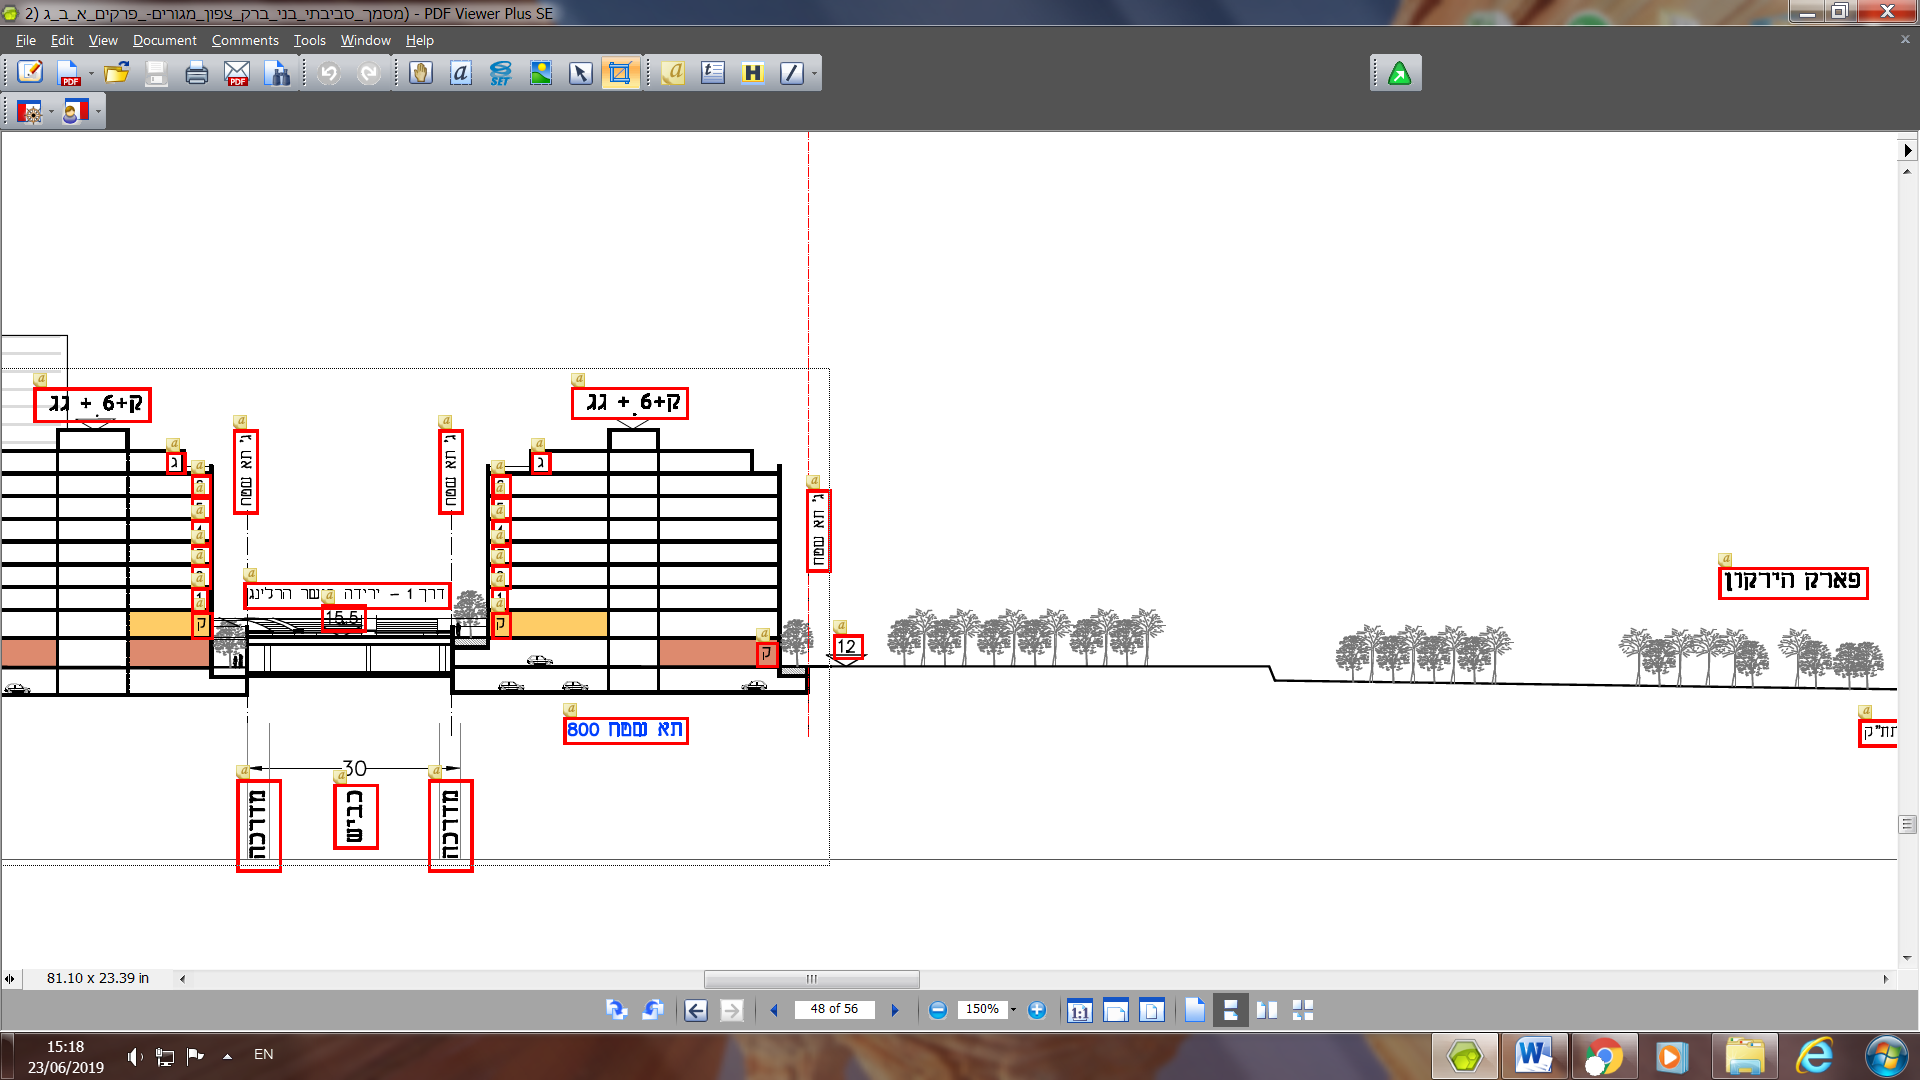Open the Comments menu

coord(244,40)
